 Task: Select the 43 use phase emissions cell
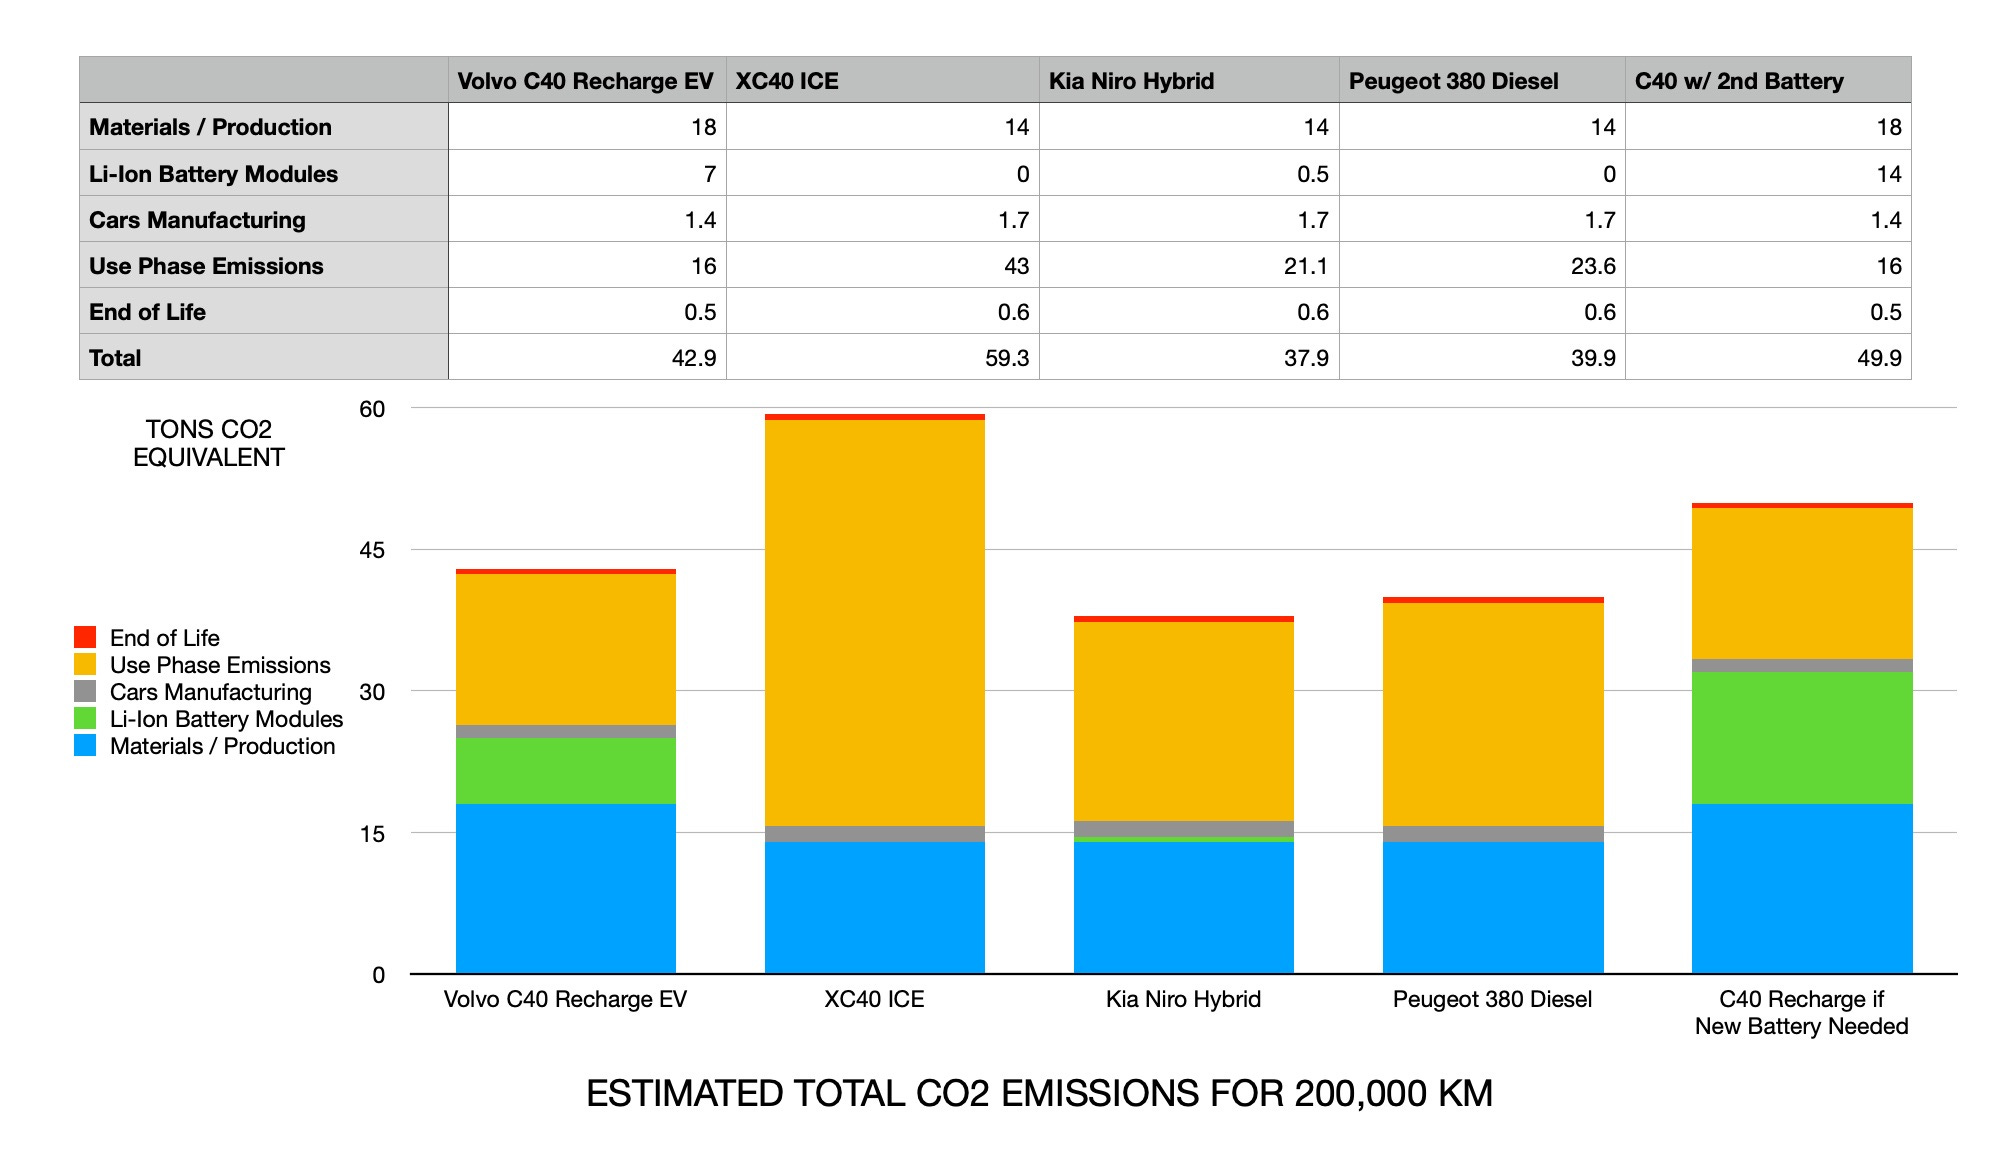pos(883,265)
